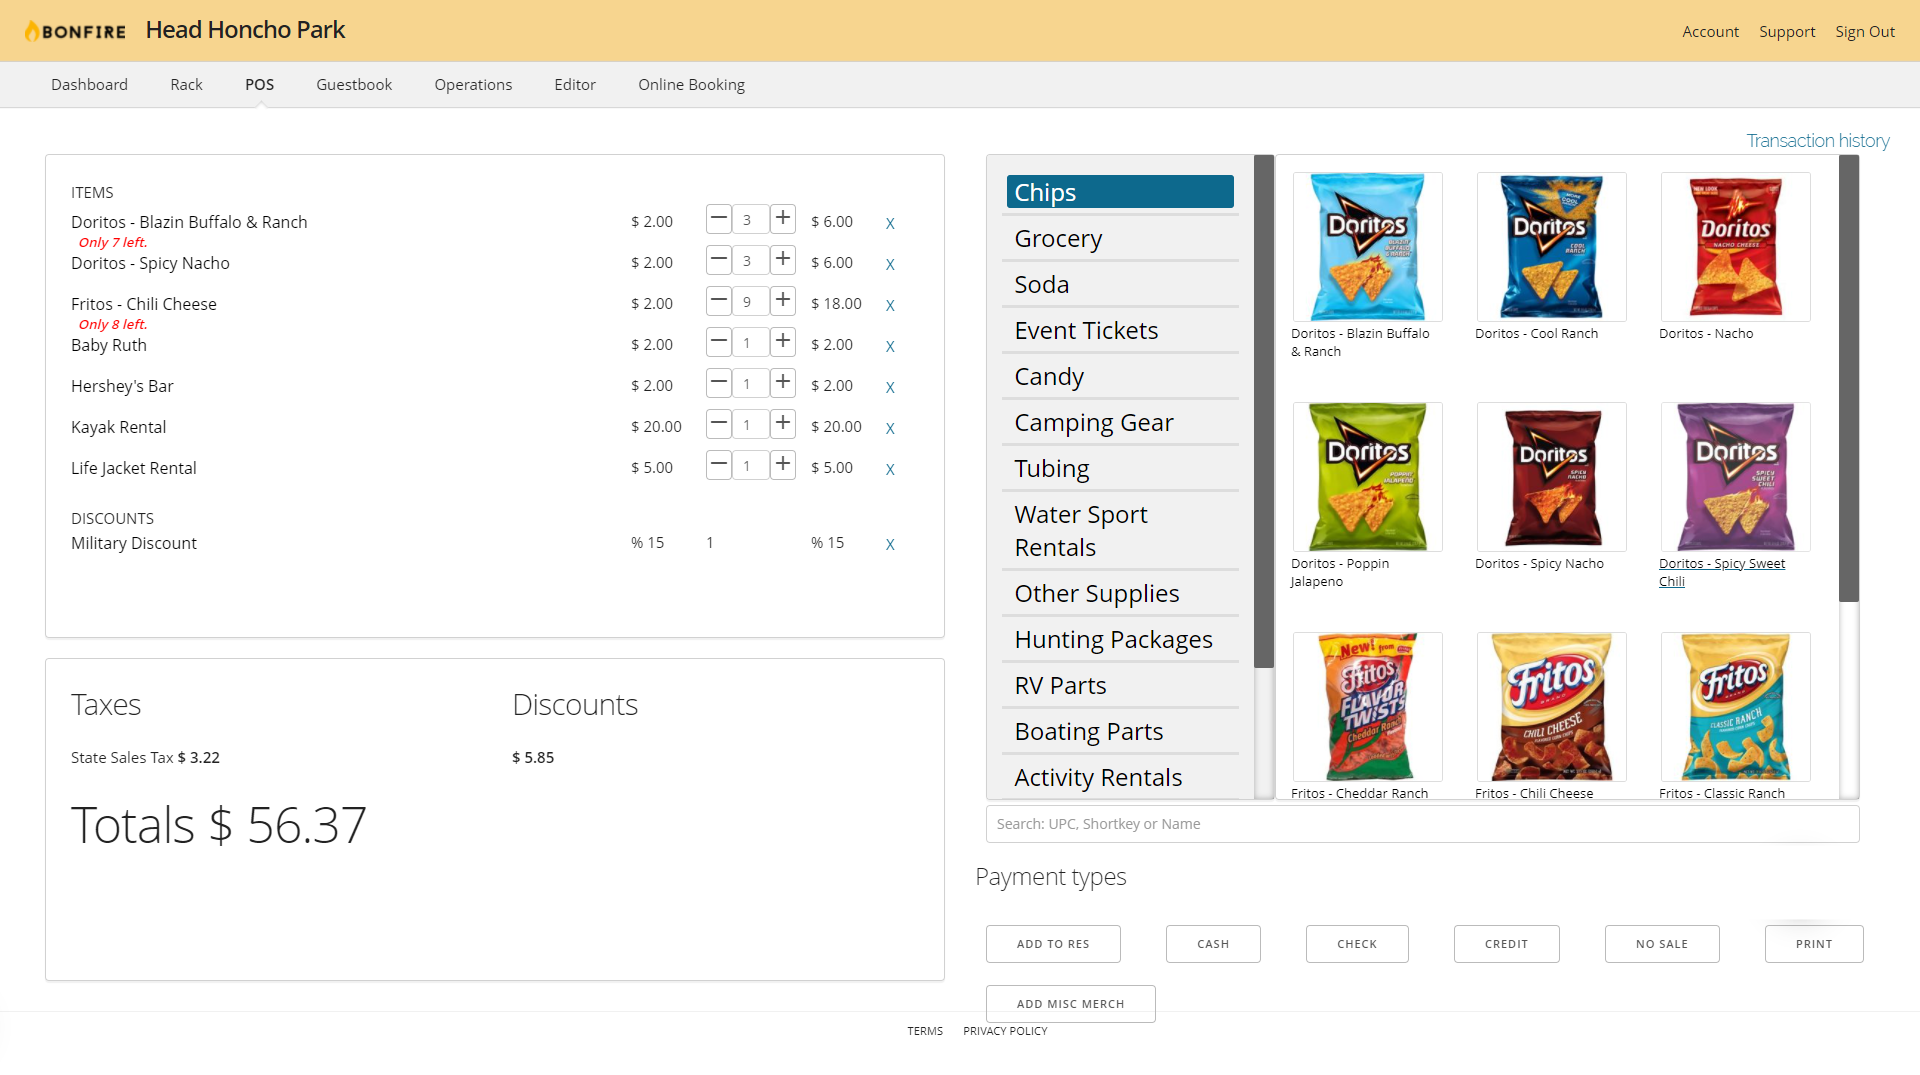The width and height of the screenshot is (1920, 1075).
Task: Remove the Military Discount
Action: coord(890,544)
